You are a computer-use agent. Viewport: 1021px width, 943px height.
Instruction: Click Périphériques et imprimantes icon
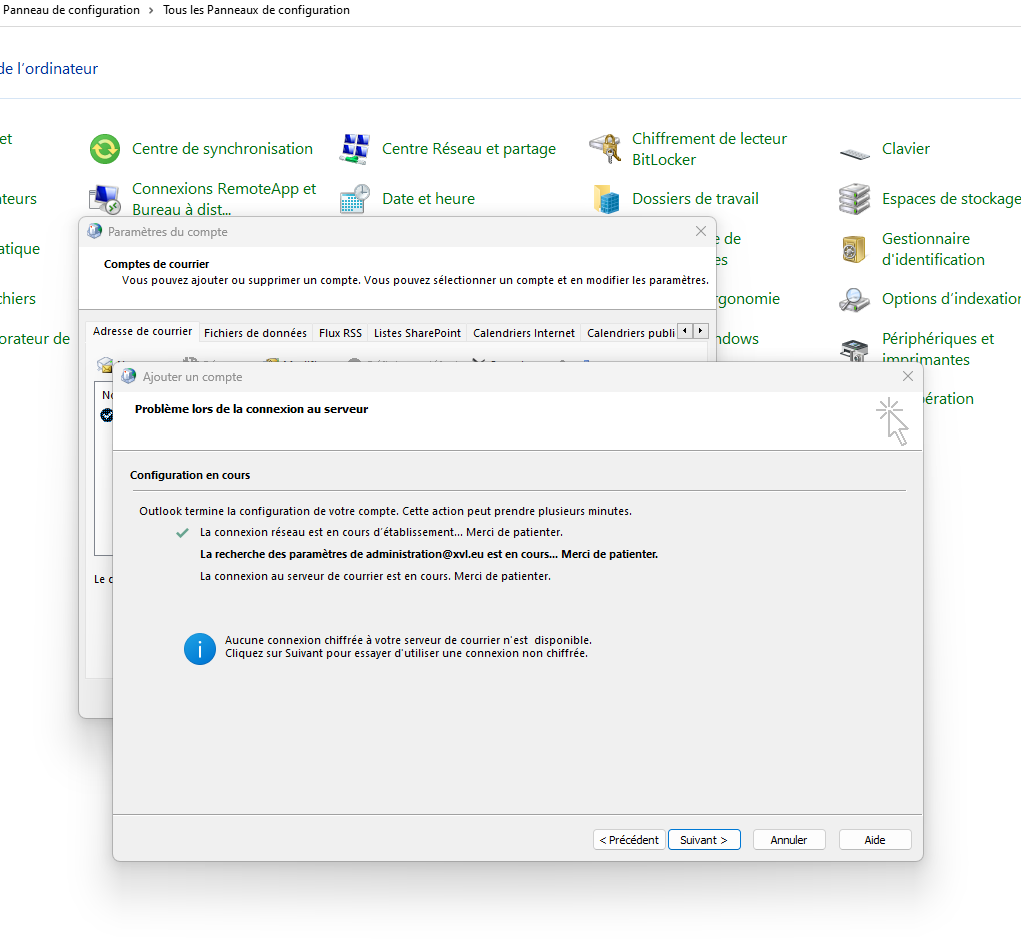click(855, 349)
